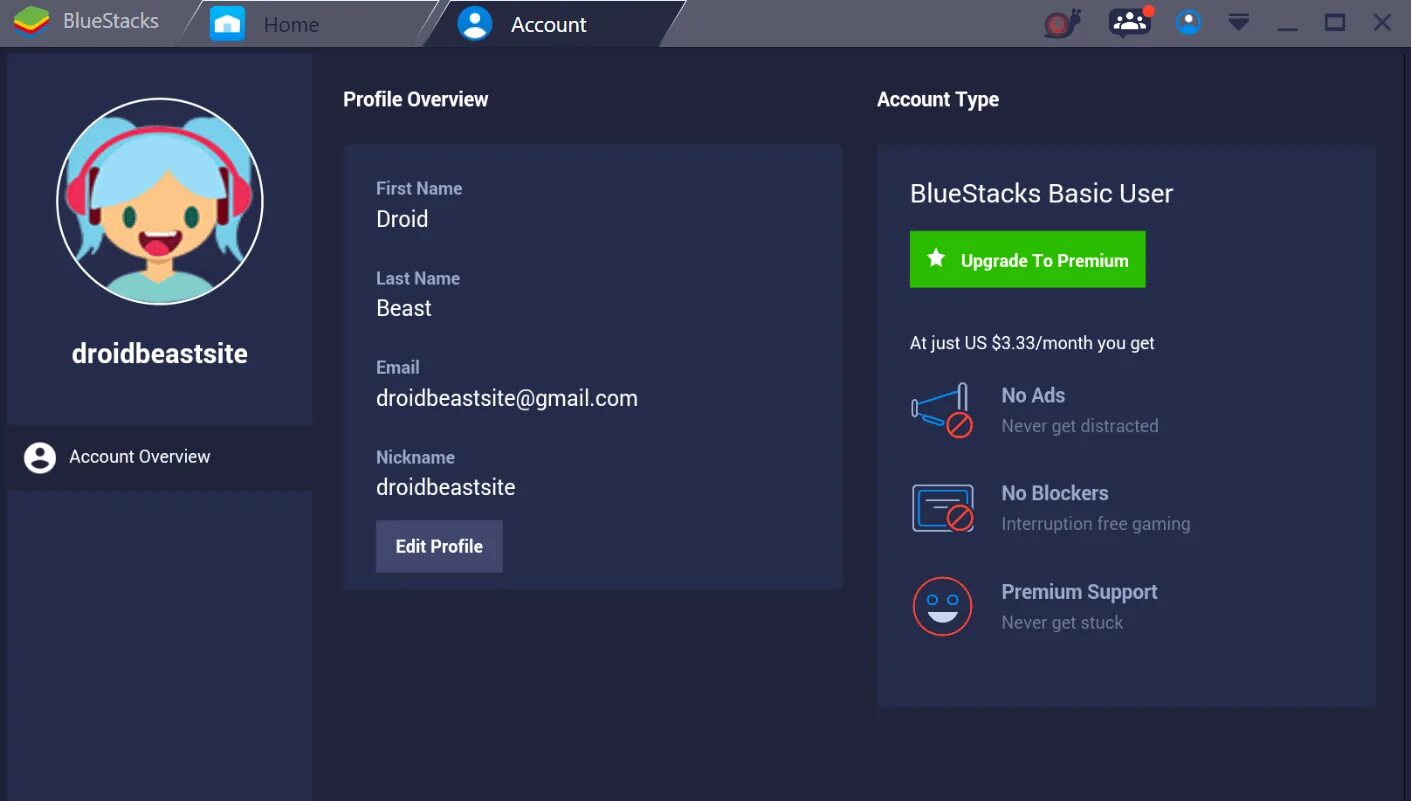Click the Account tab person icon

pos(475,23)
